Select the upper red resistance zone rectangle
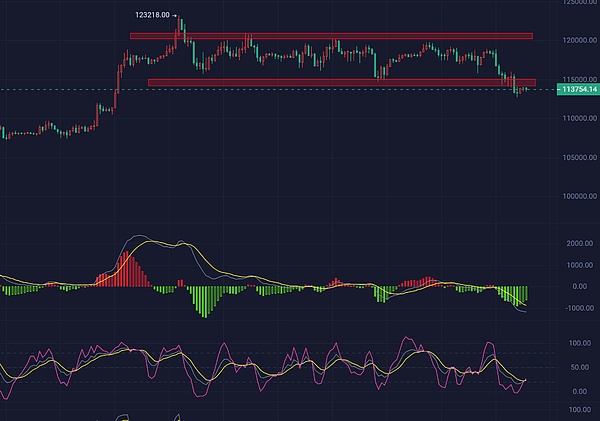The image size is (600, 421). coord(330,36)
